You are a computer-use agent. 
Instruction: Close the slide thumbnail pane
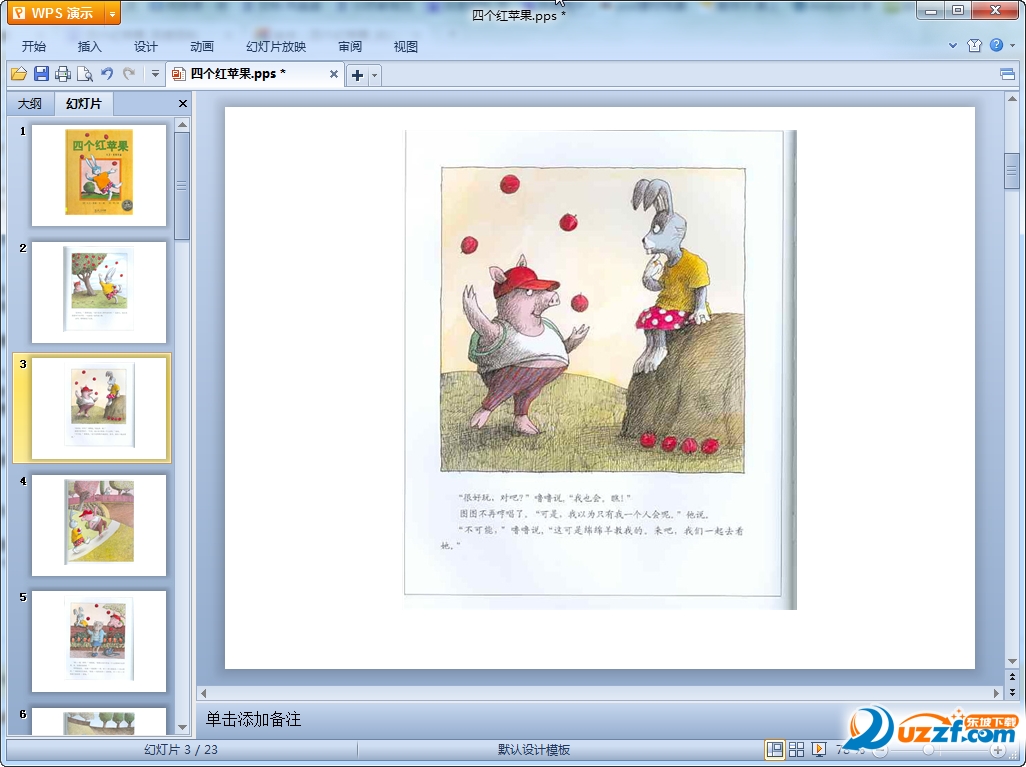(x=183, y=103)
